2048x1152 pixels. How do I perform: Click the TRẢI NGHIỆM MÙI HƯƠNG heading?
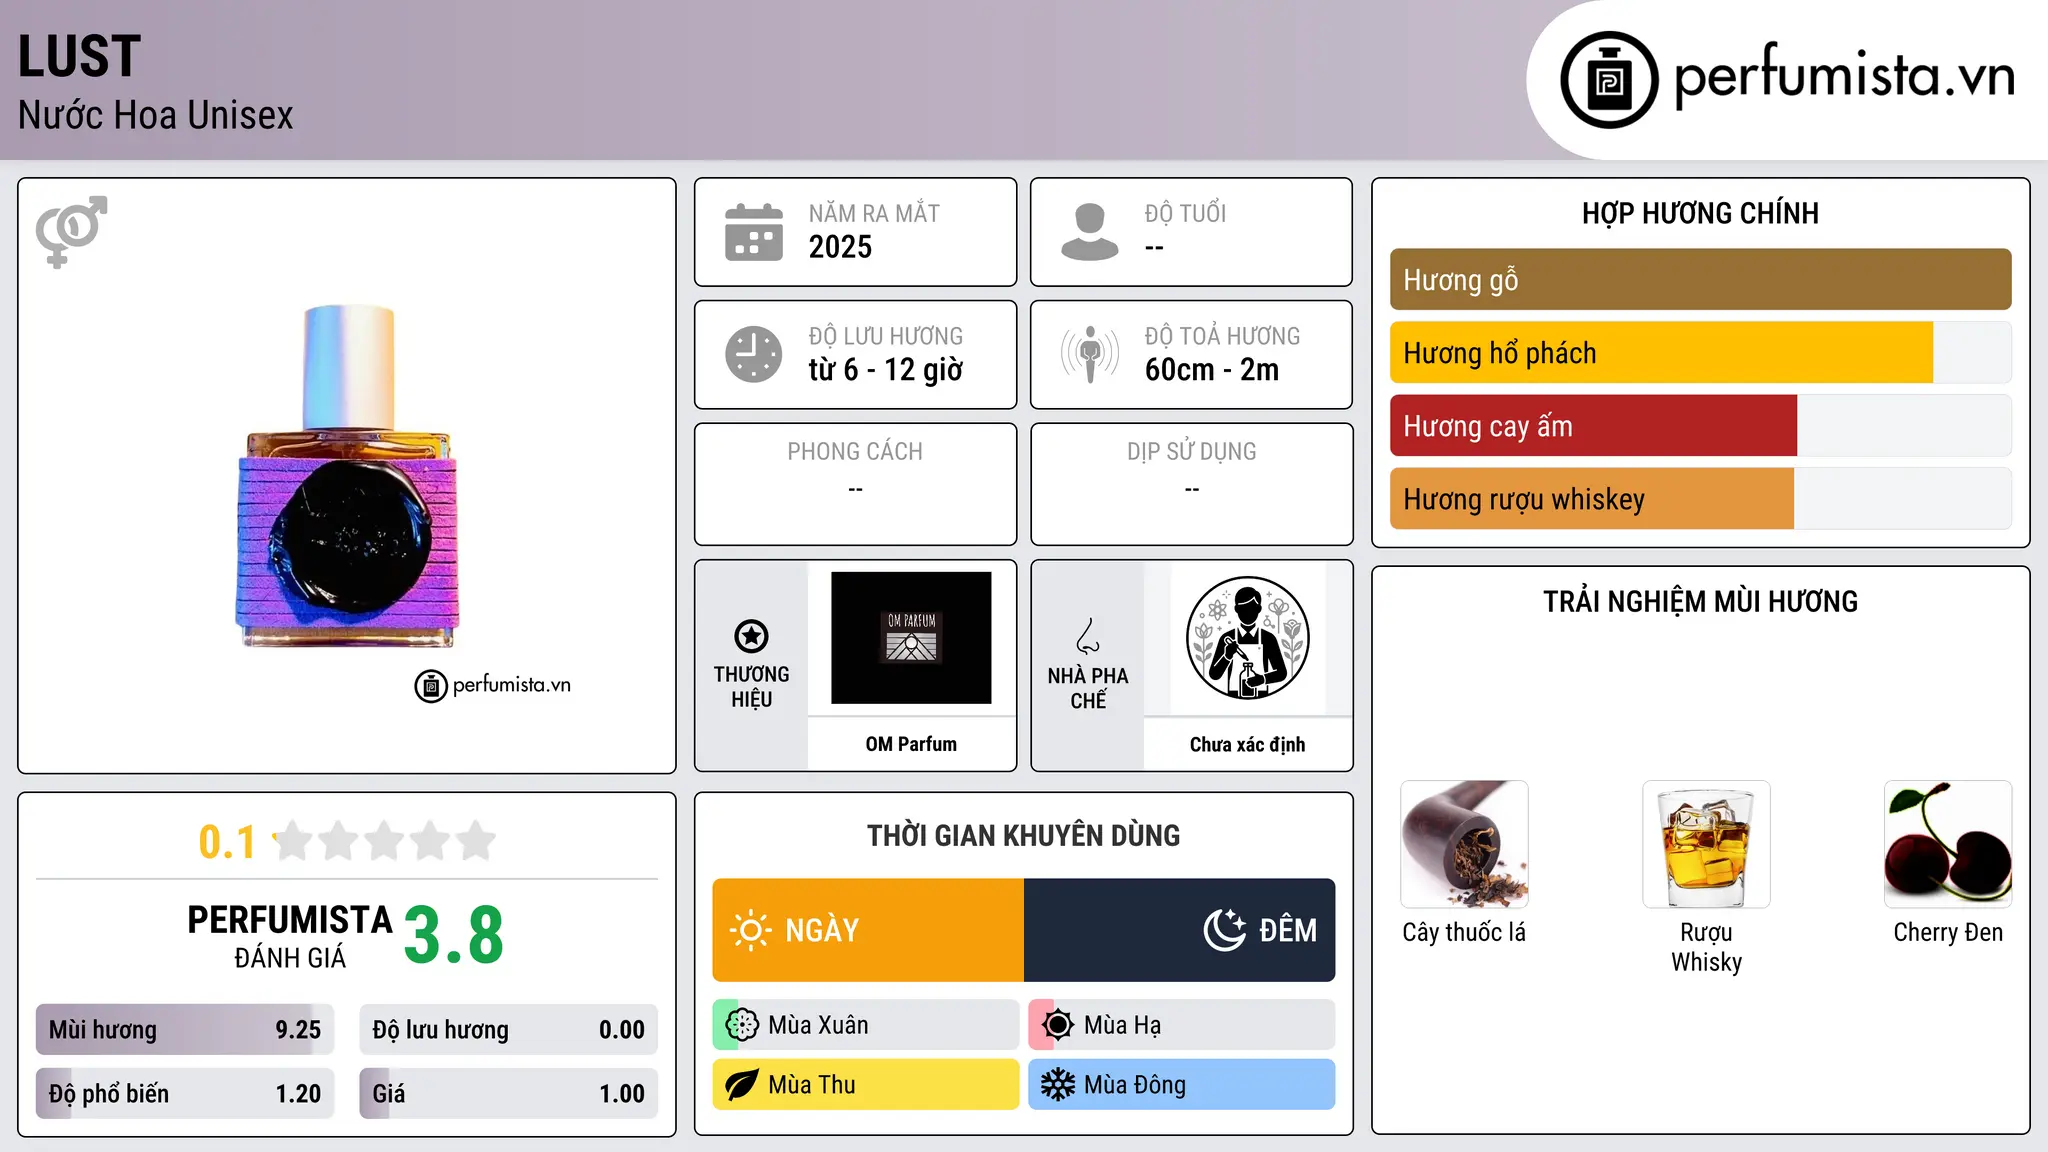[x=1700, y=601]
